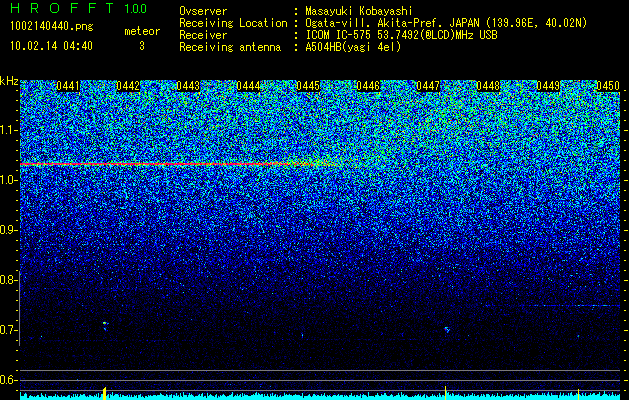629x400 pixels.
Task: Click the 0.6 kHz axis label
Action: tap(7, 380)
